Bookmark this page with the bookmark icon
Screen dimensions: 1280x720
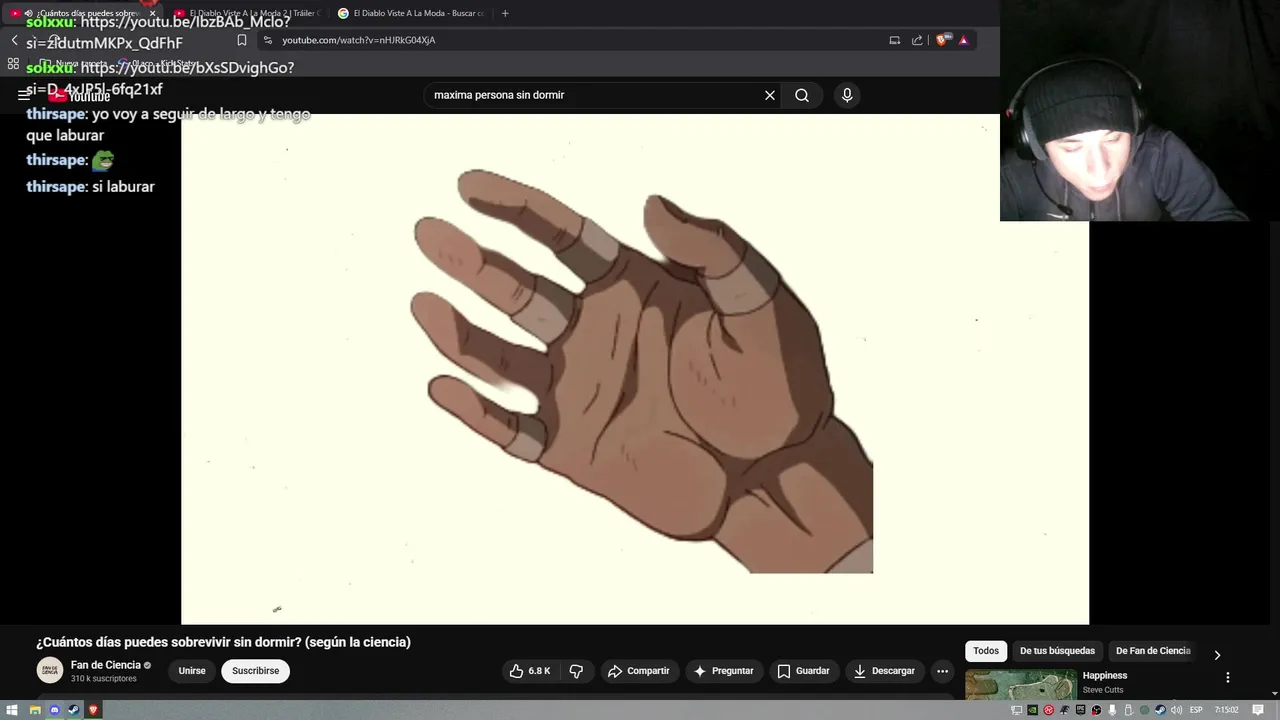pos(241,40)
